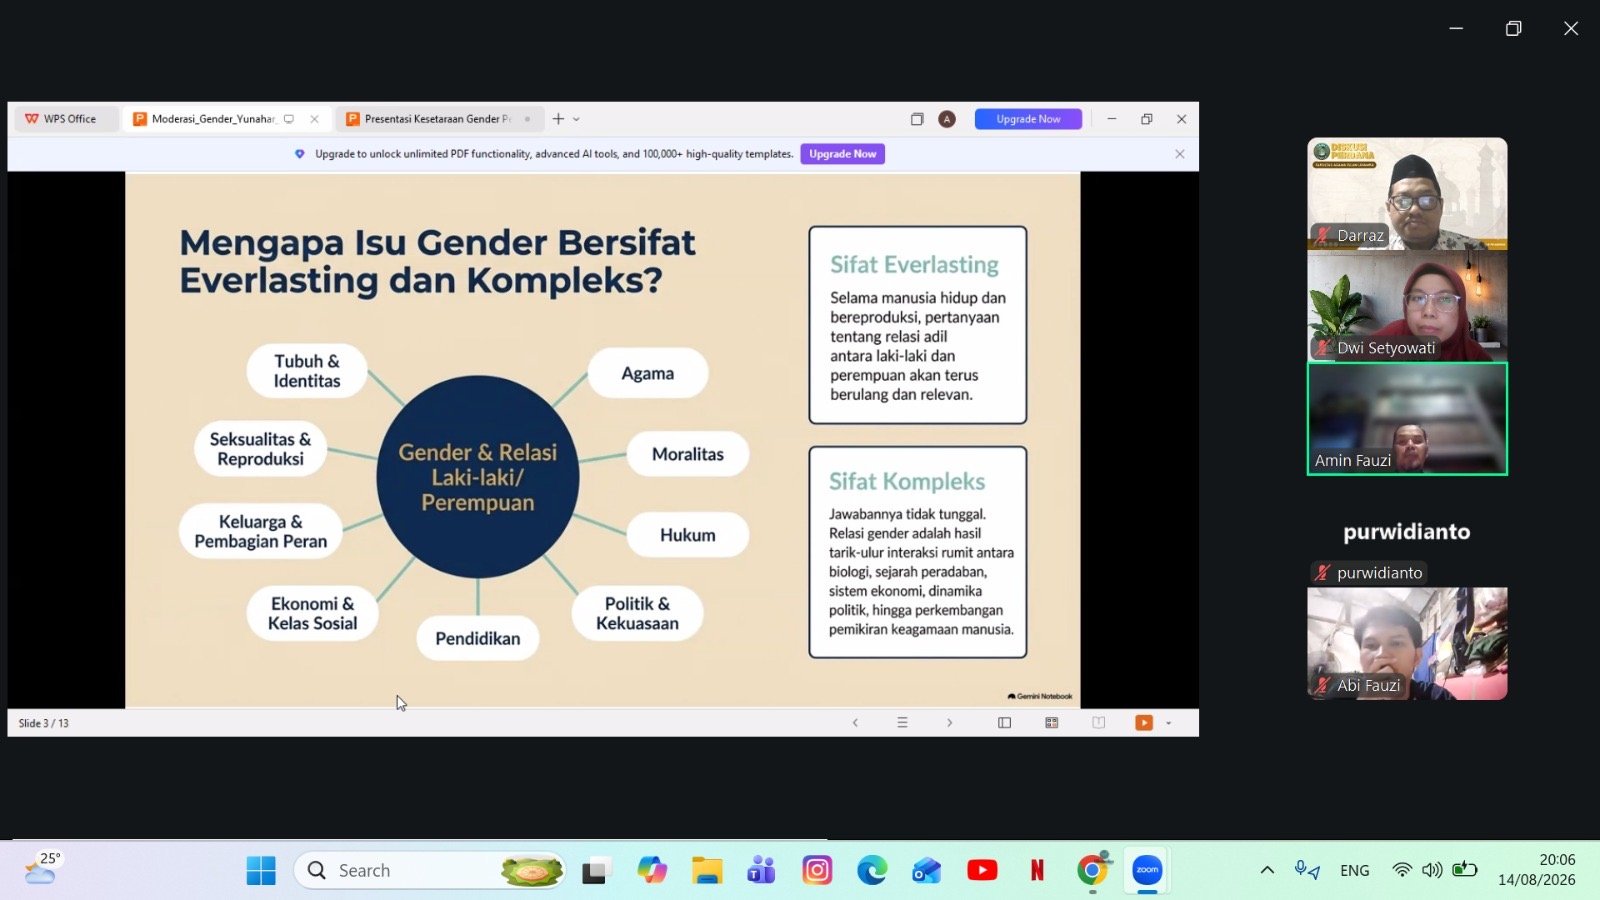Click the muted mic icon beside Darraz
Screen dimensions: 1600x900
(x=1323, y=236)
